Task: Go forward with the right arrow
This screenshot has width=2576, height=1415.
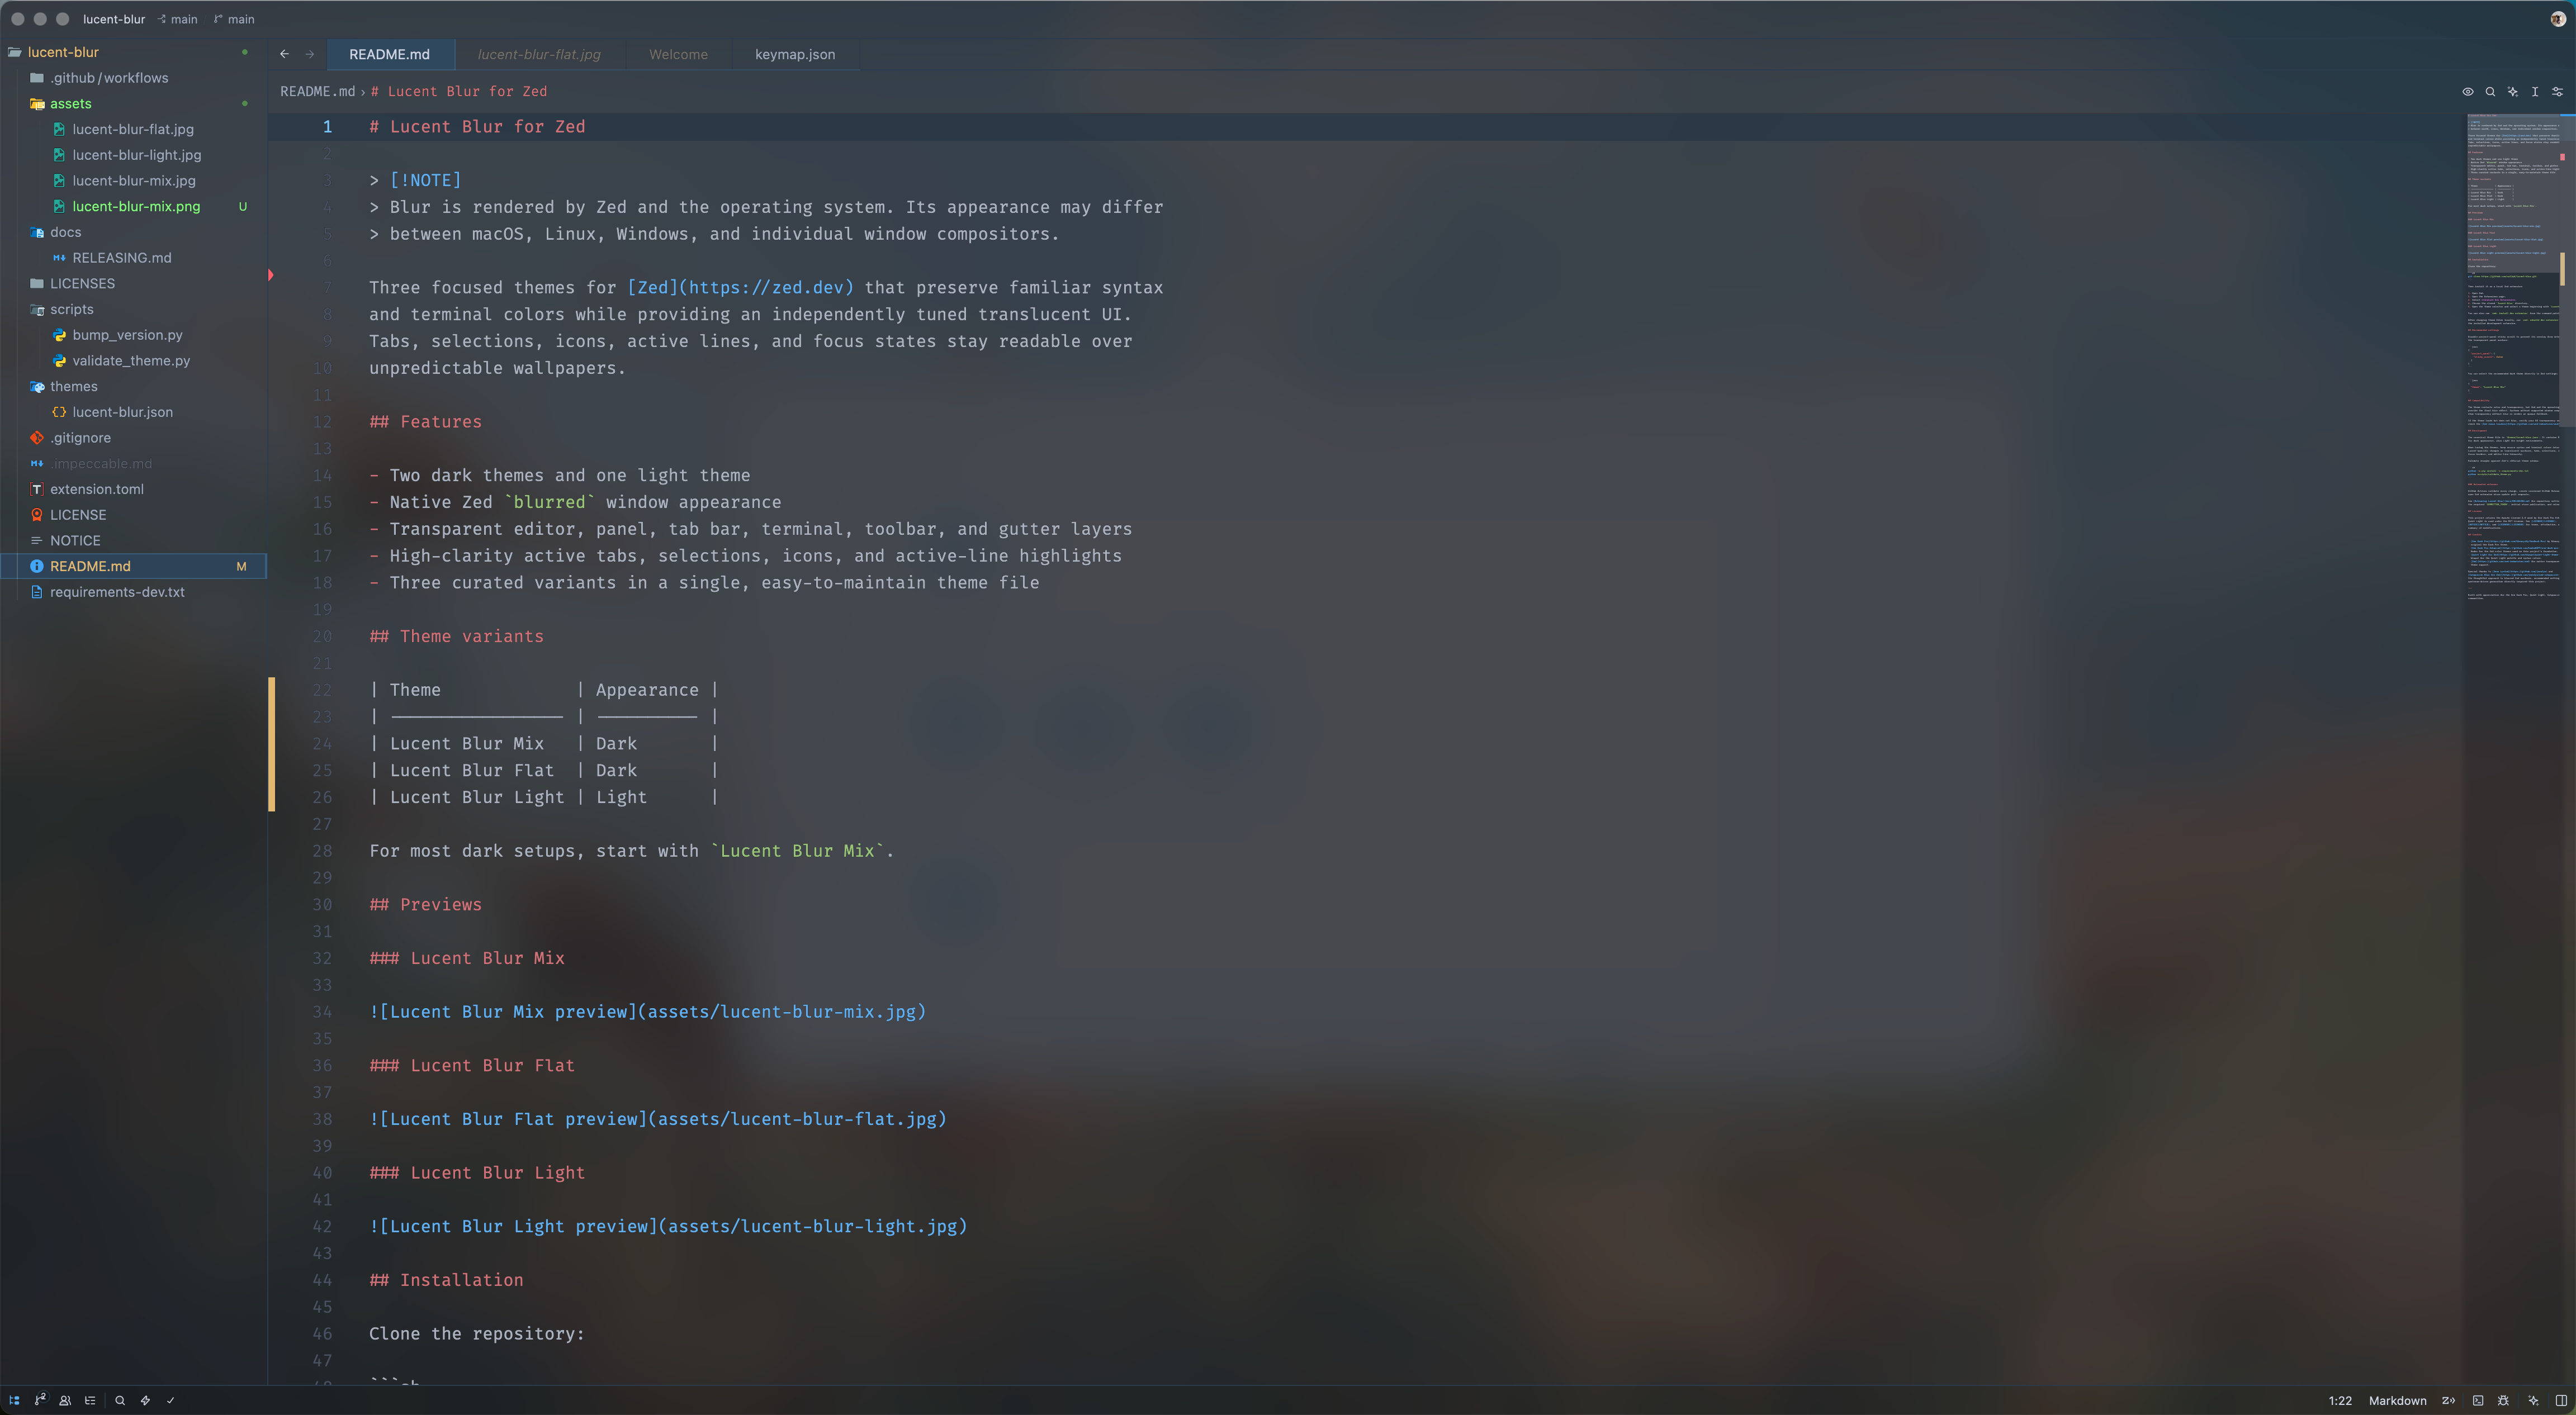Action: tap(309, 54)
